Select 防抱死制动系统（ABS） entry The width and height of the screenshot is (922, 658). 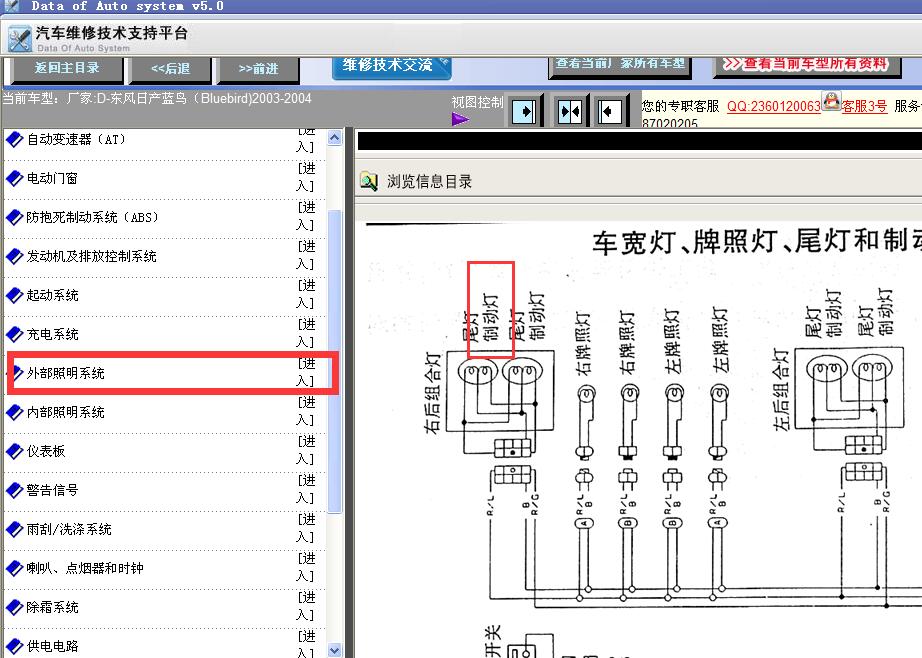coord(93,218)
